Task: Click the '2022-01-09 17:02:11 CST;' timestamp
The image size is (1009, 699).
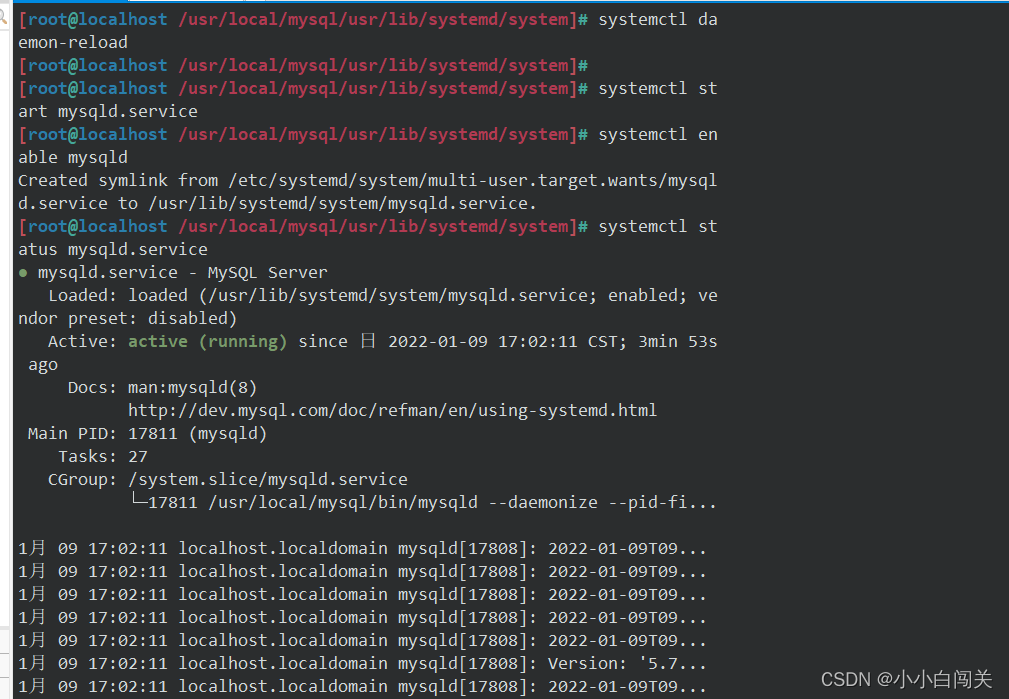Action: tap(507, 342)
